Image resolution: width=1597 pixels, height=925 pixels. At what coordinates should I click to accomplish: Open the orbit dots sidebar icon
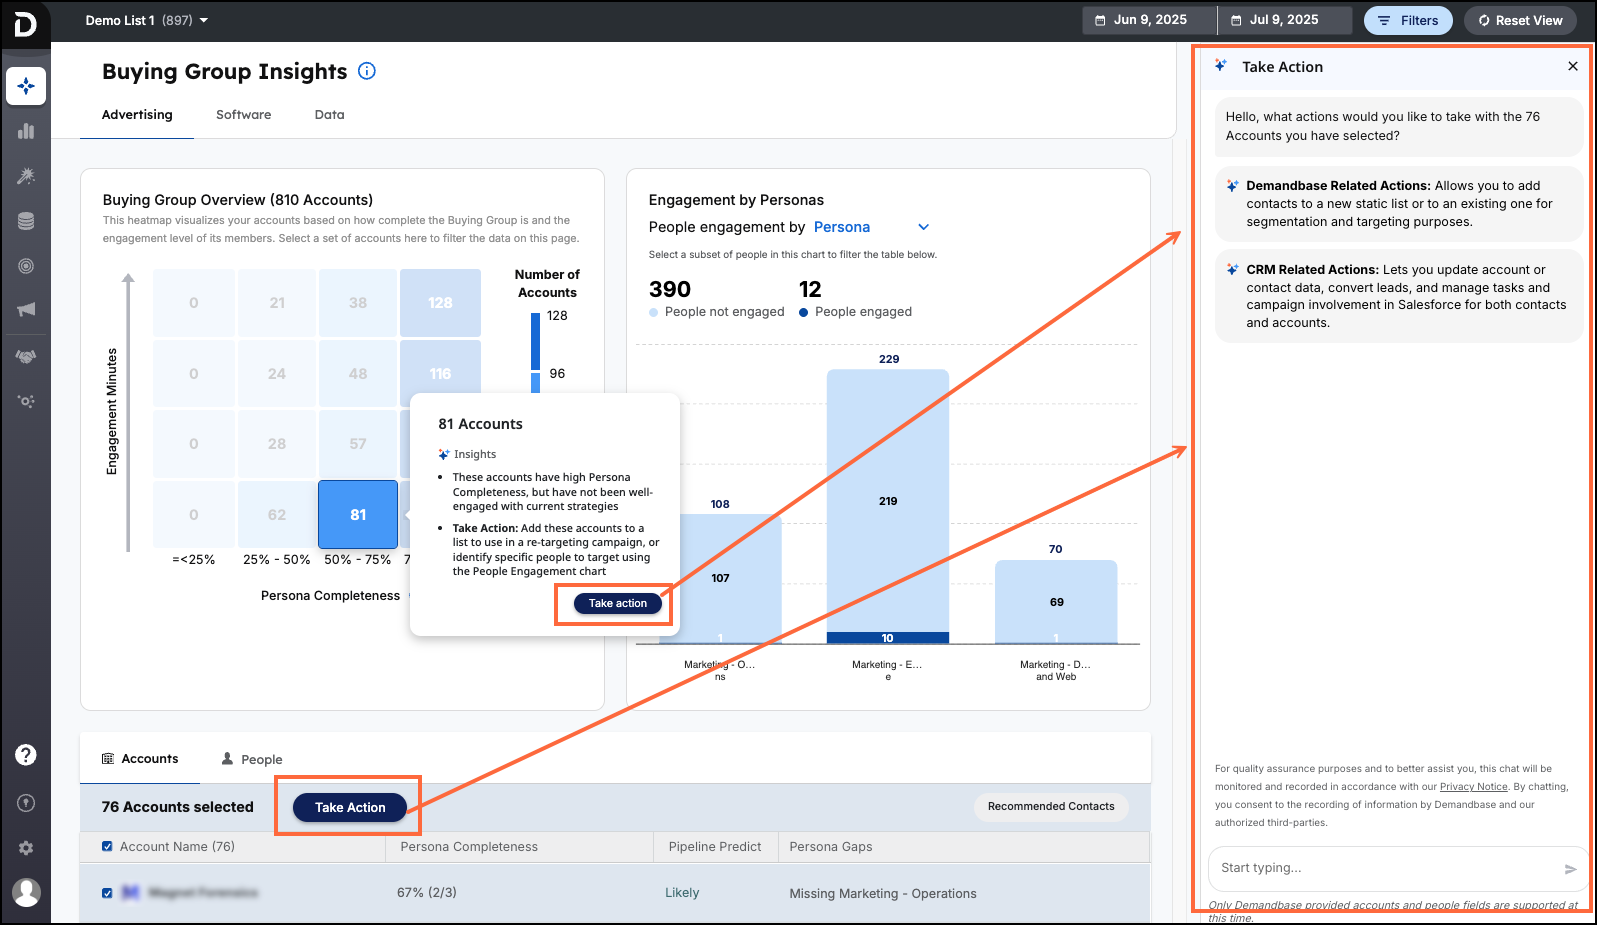point(26,401)
